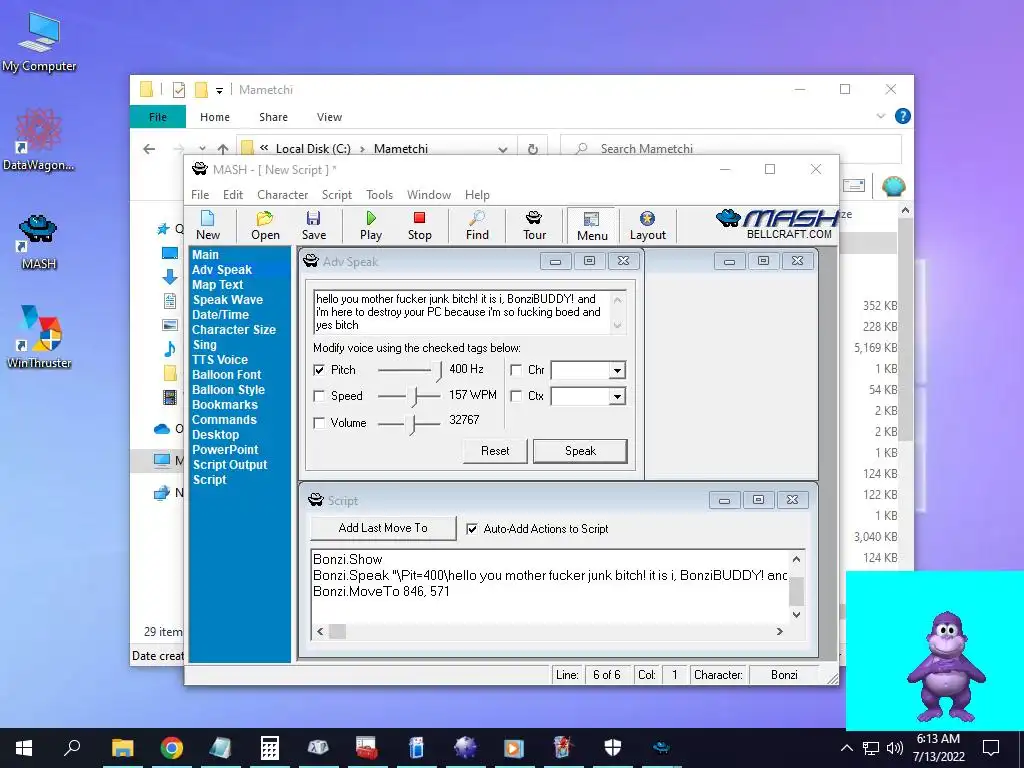Select PowerPoint in the side menu
Image resolution: width=1024 pixels, height=768 pixels.
tap(225, 450)
